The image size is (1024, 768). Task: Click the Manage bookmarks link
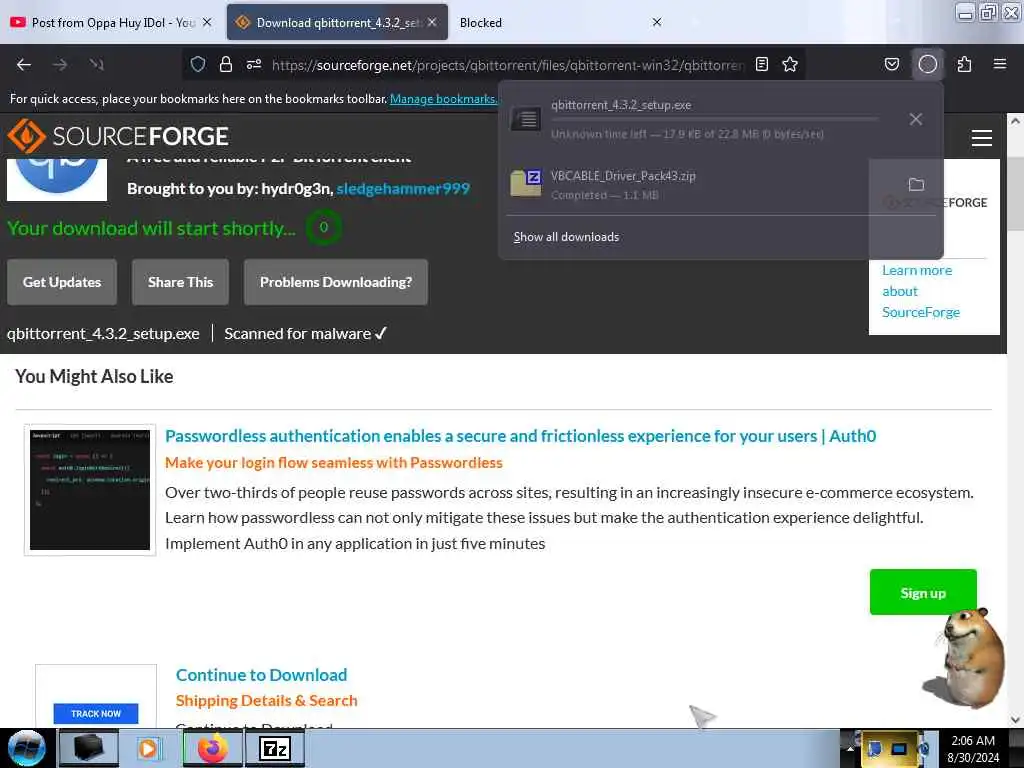(443, 99)
